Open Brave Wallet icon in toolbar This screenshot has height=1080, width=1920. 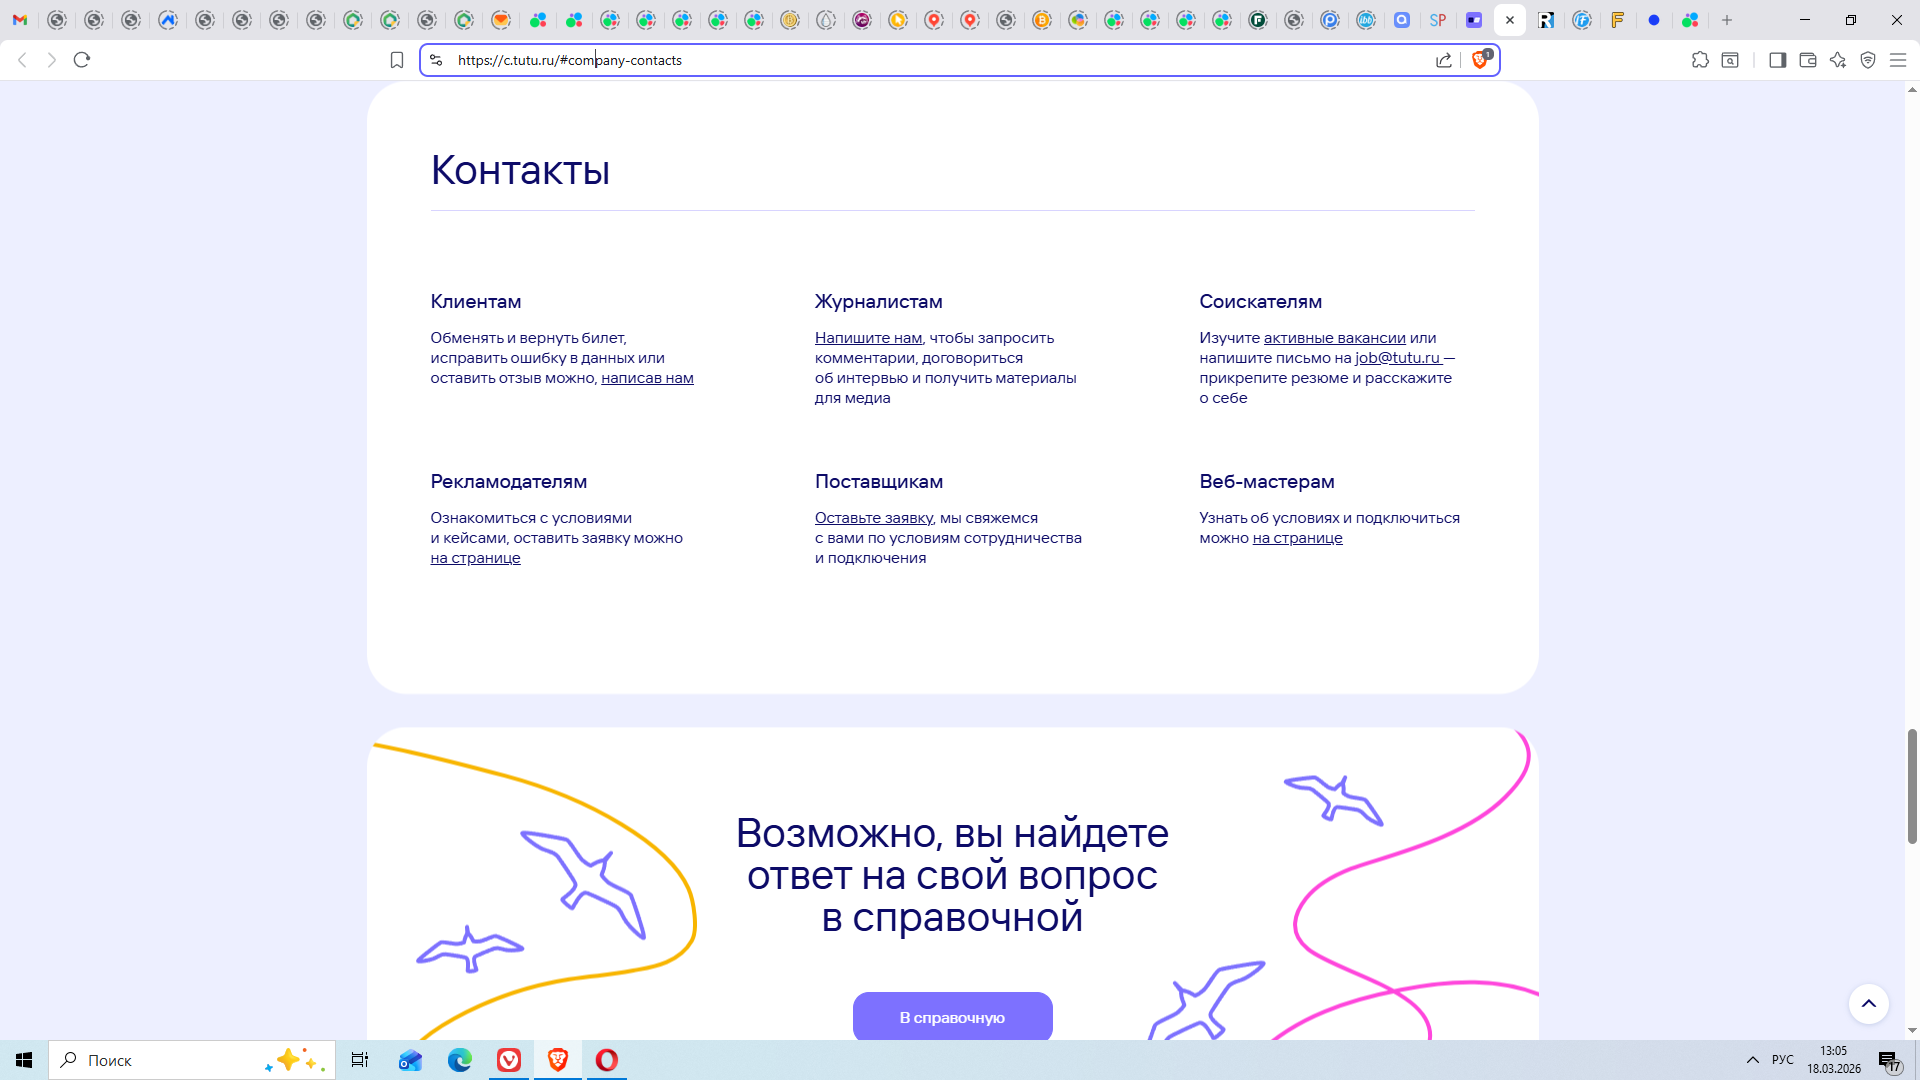pos(1807,60)
